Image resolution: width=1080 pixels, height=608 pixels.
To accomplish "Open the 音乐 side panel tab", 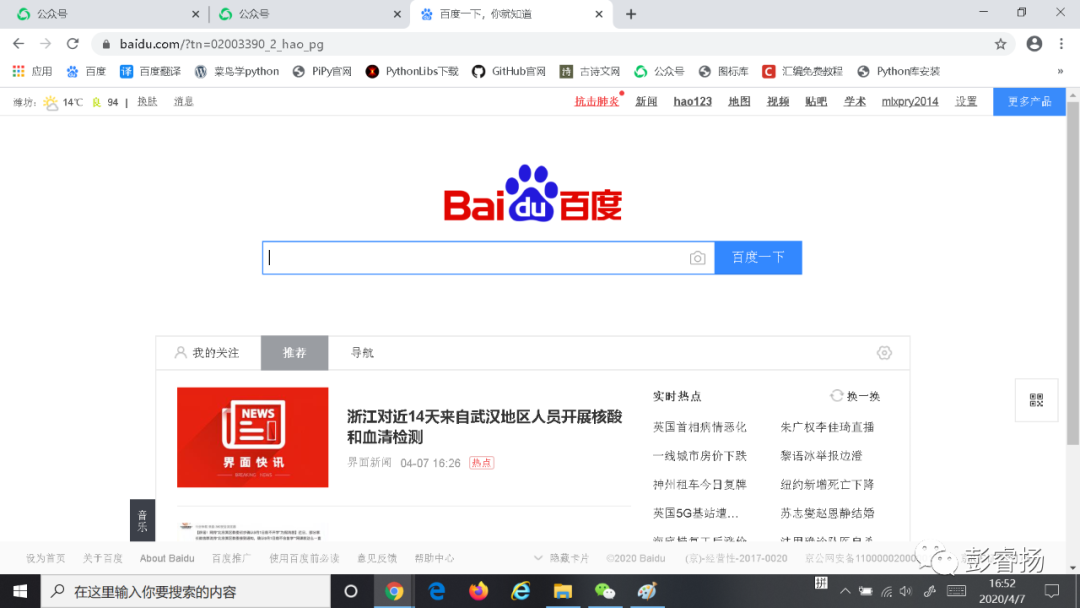I will (x=143, y=521).
